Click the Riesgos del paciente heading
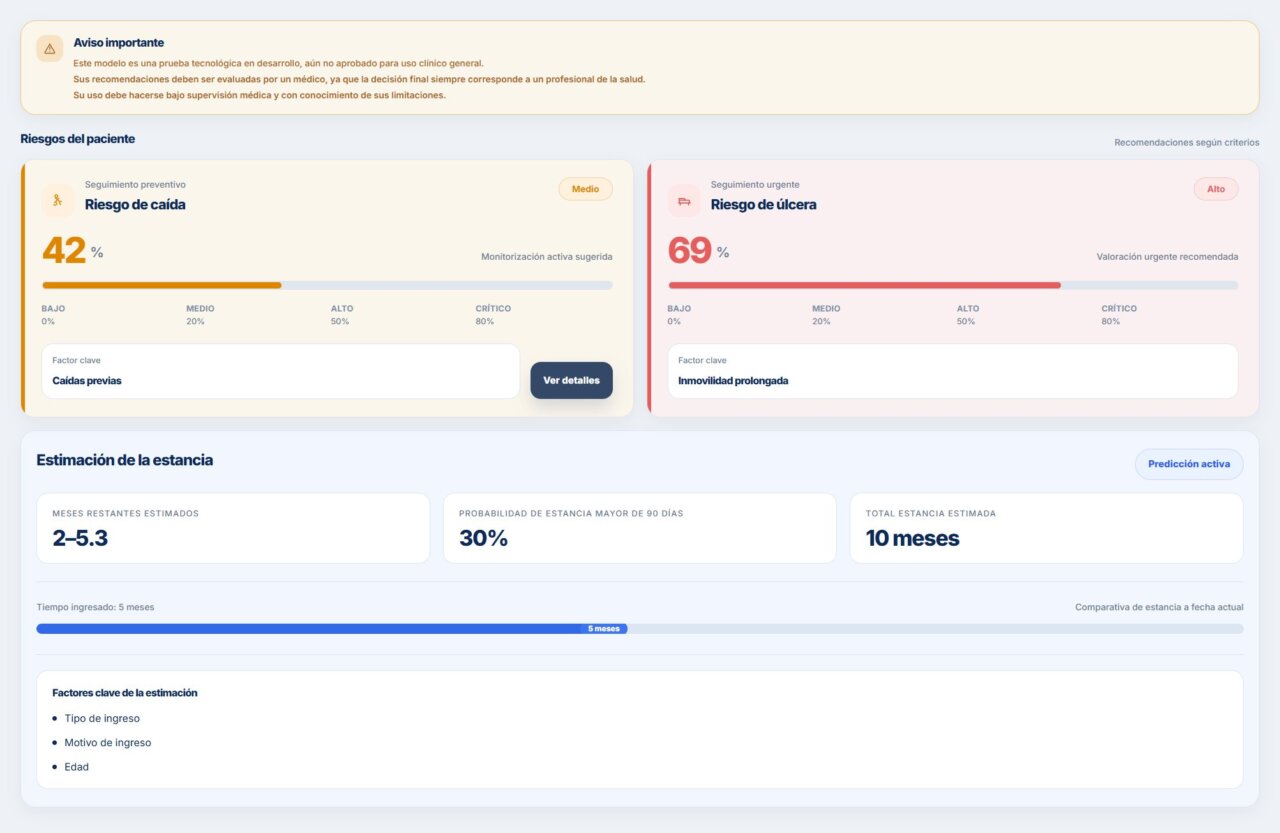 pyautogui.click(x=78, y=139)
